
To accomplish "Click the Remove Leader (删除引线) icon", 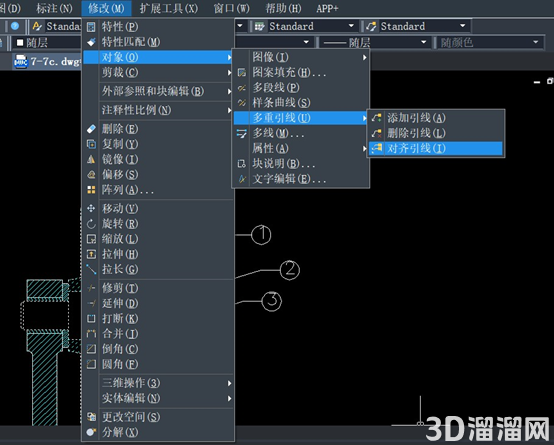I will coord(377,133).
